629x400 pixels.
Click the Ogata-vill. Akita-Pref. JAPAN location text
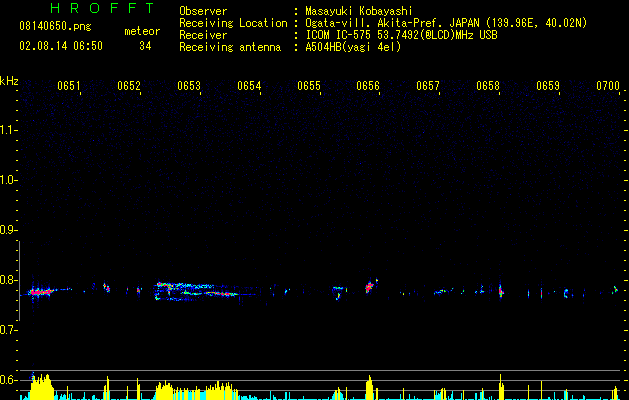pyautogui.click(x=446, y=23)
